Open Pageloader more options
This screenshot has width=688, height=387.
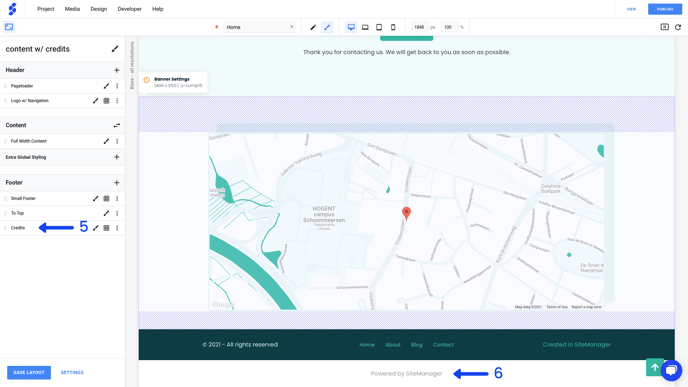pyautogui.click(x=117, y=86)
